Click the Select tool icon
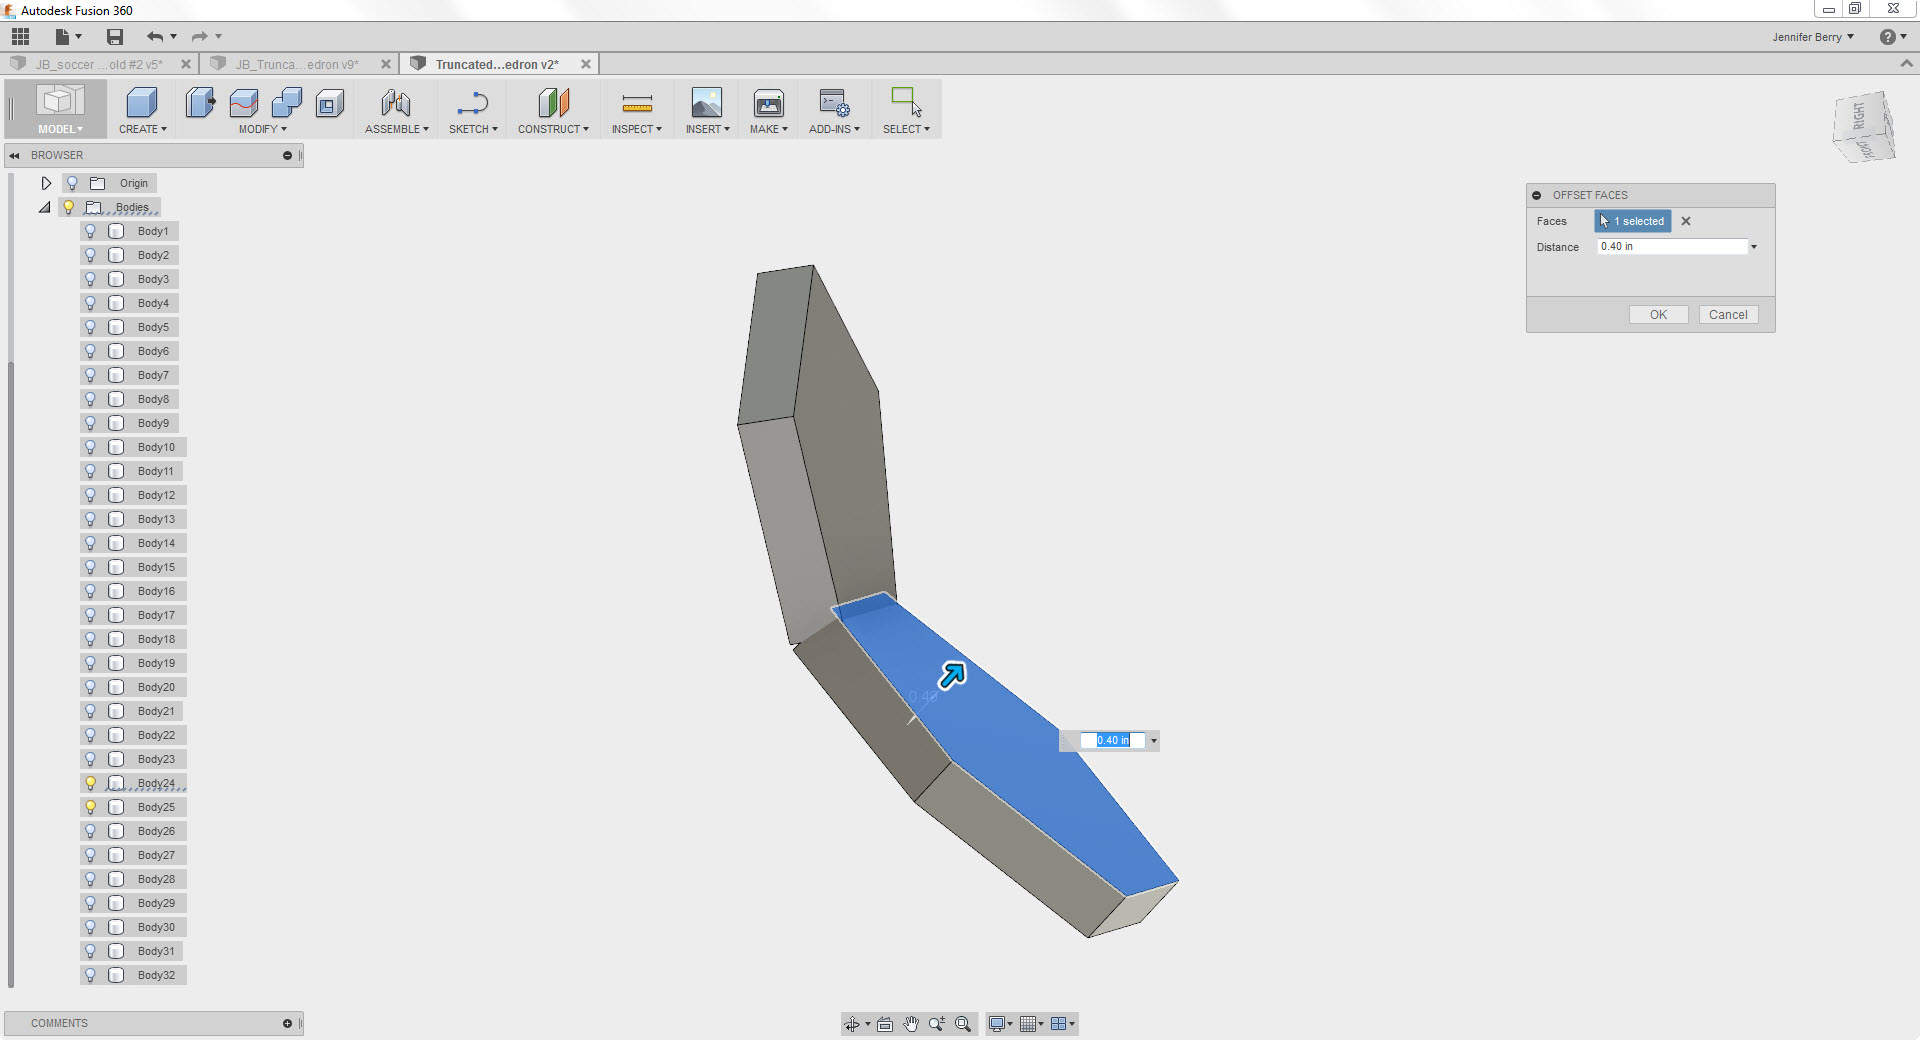Viewport: 1920px width, 1040px height. 906,103
